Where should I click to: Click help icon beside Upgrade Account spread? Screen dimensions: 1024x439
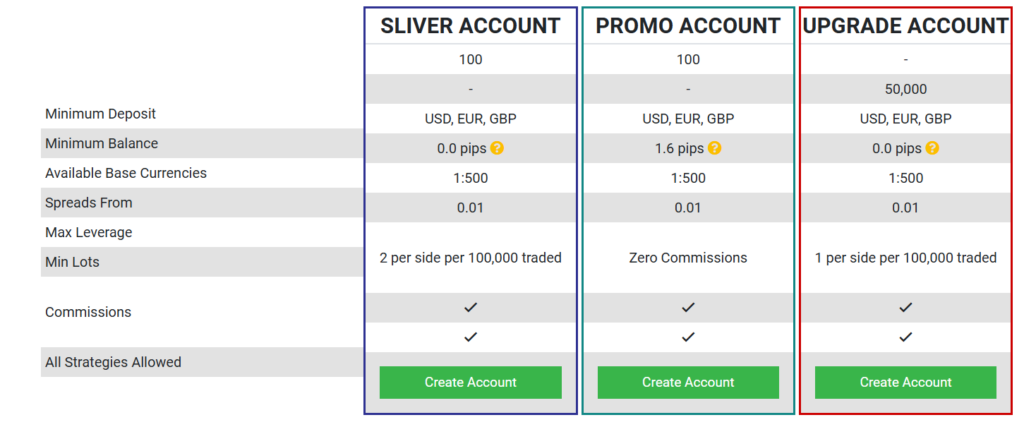tap(932, 148)
